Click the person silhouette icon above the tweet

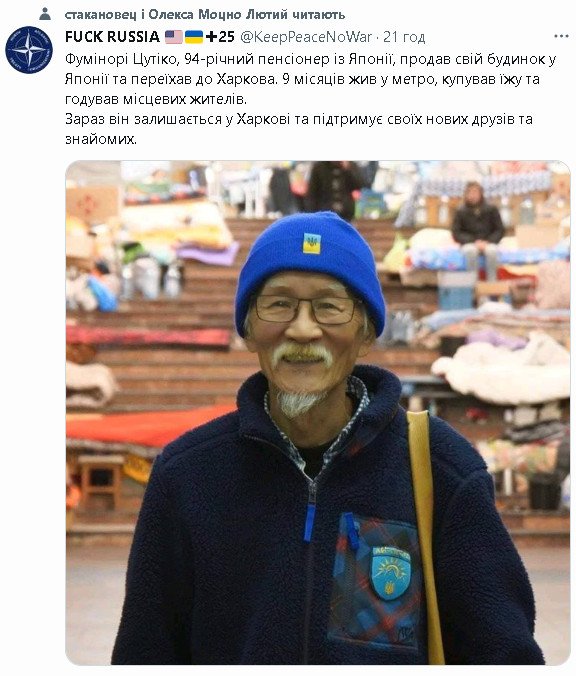pos(45,14)
